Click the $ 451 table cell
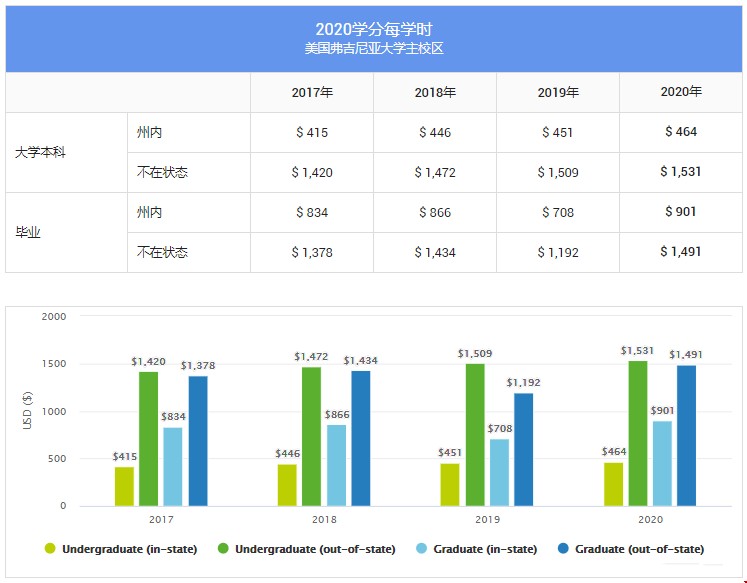 pos(558,132)
